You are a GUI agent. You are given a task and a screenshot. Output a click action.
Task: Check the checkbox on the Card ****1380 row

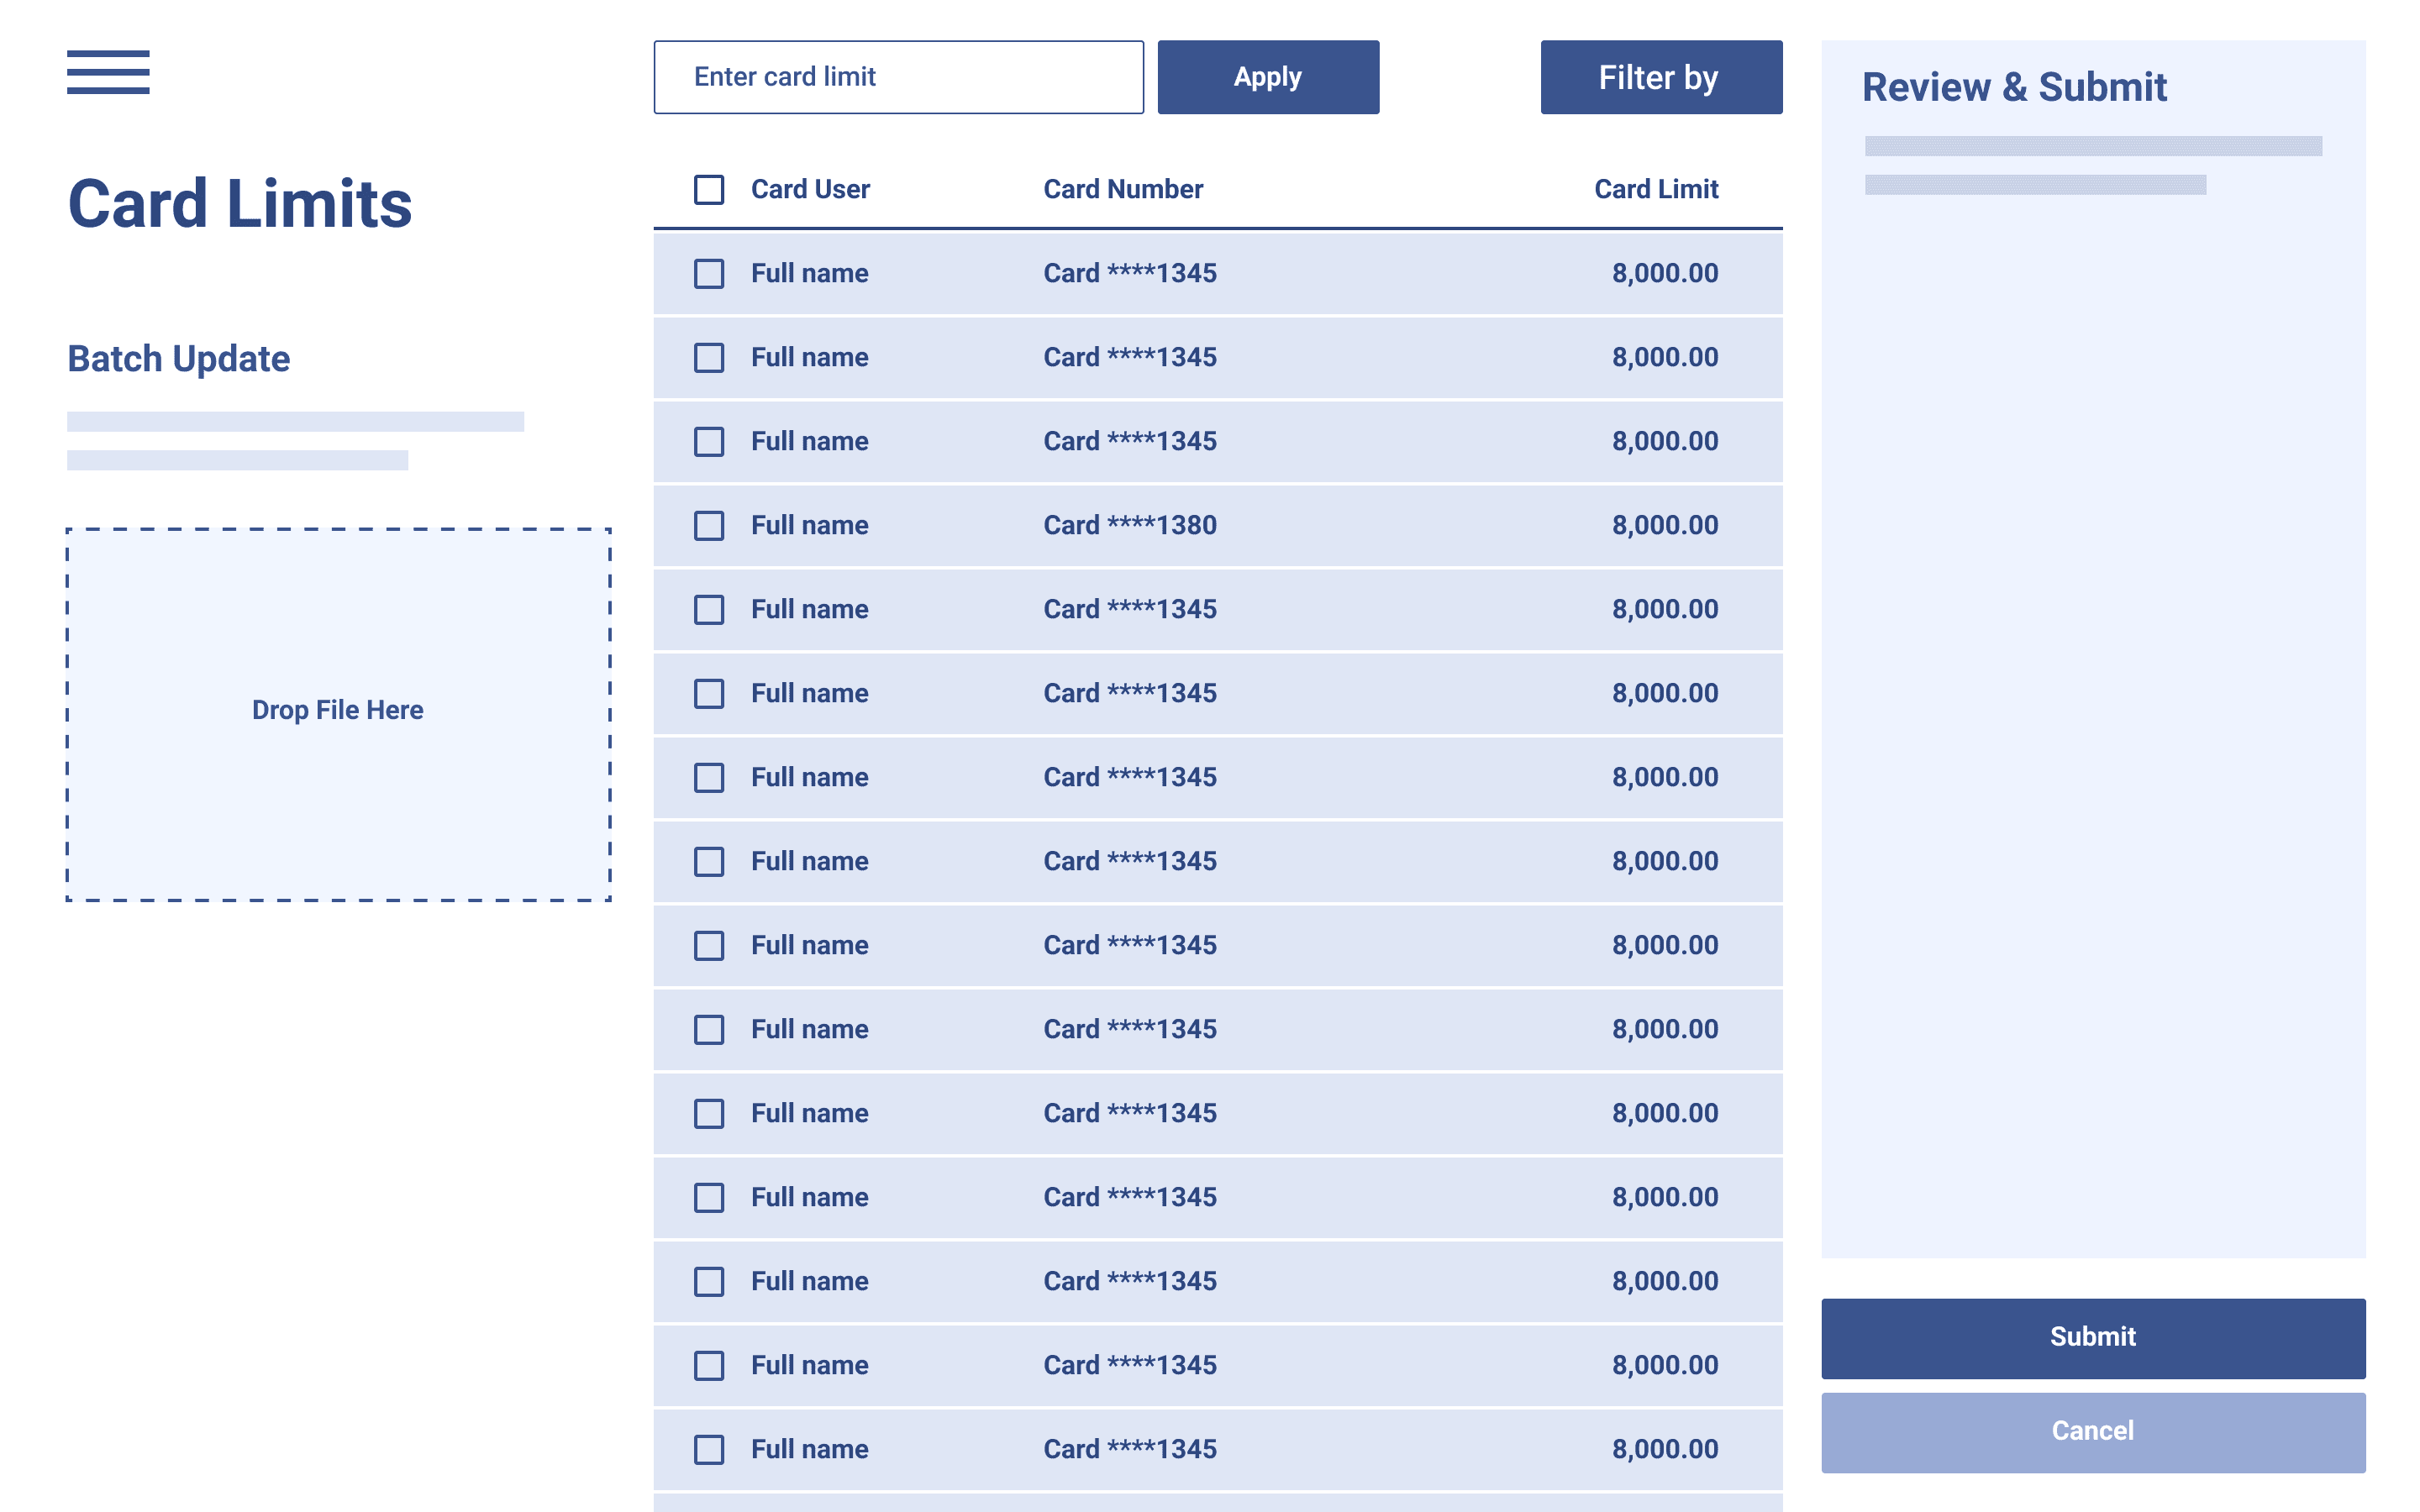point(708,525)
